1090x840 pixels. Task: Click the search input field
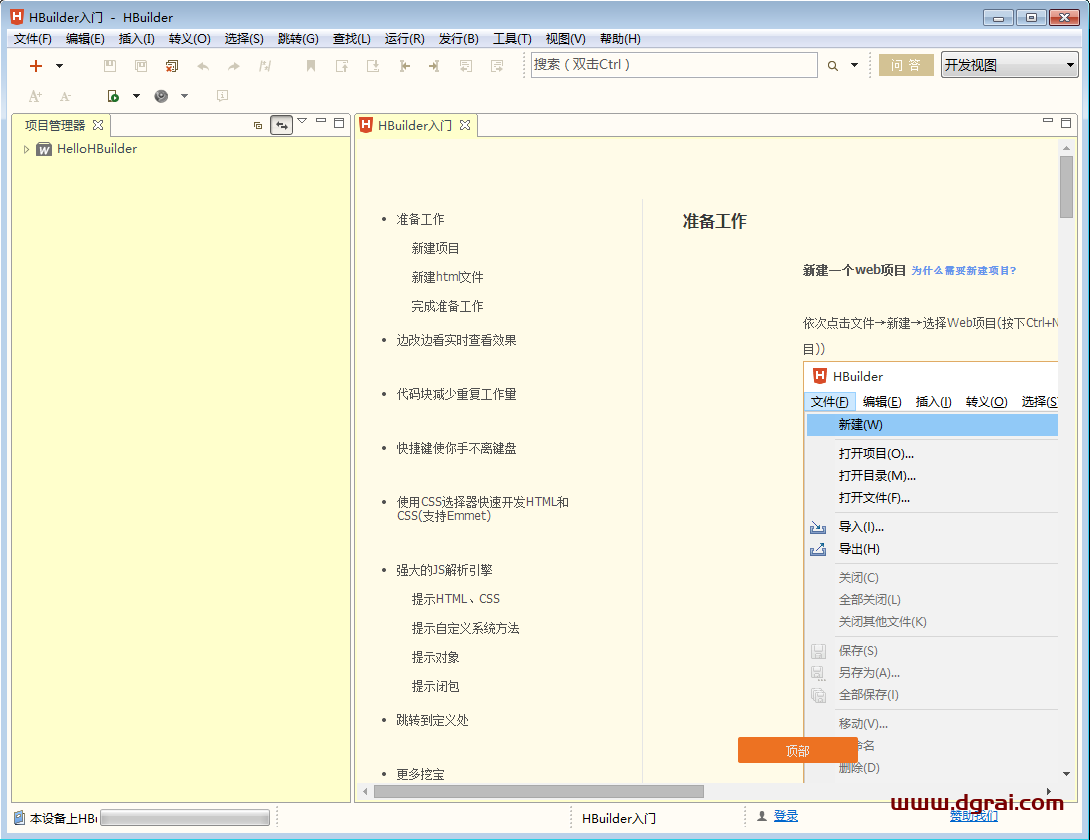674,65
